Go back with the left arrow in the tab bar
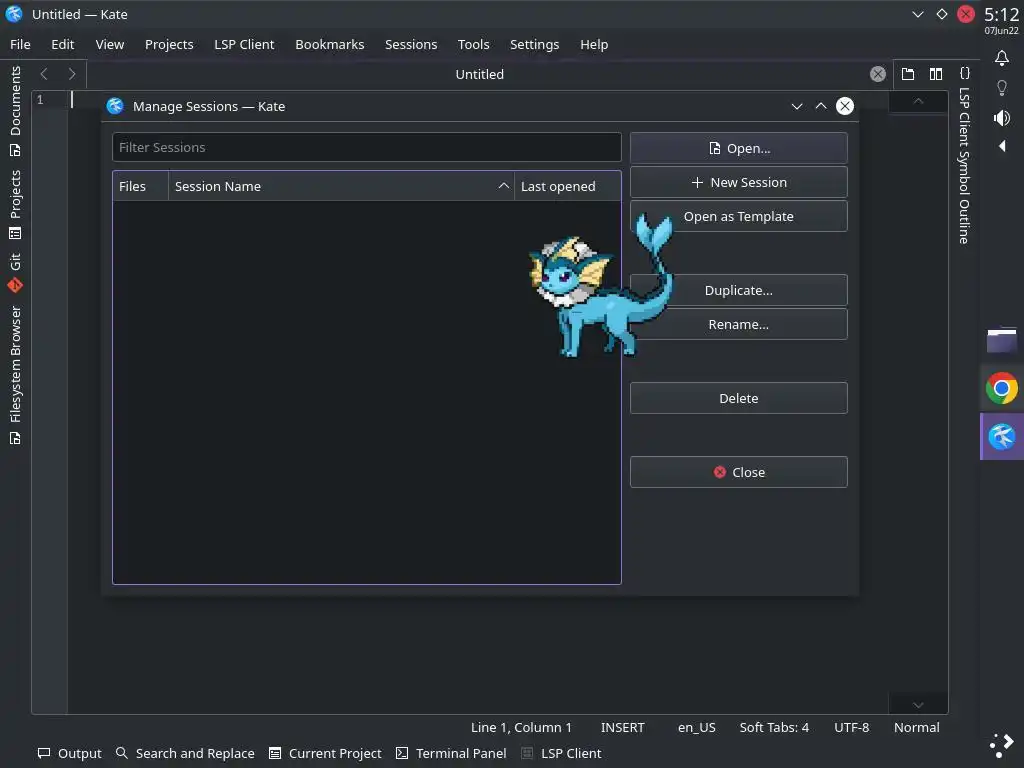Viewport: 1024px width, 768px height. [x=44, y=74]
